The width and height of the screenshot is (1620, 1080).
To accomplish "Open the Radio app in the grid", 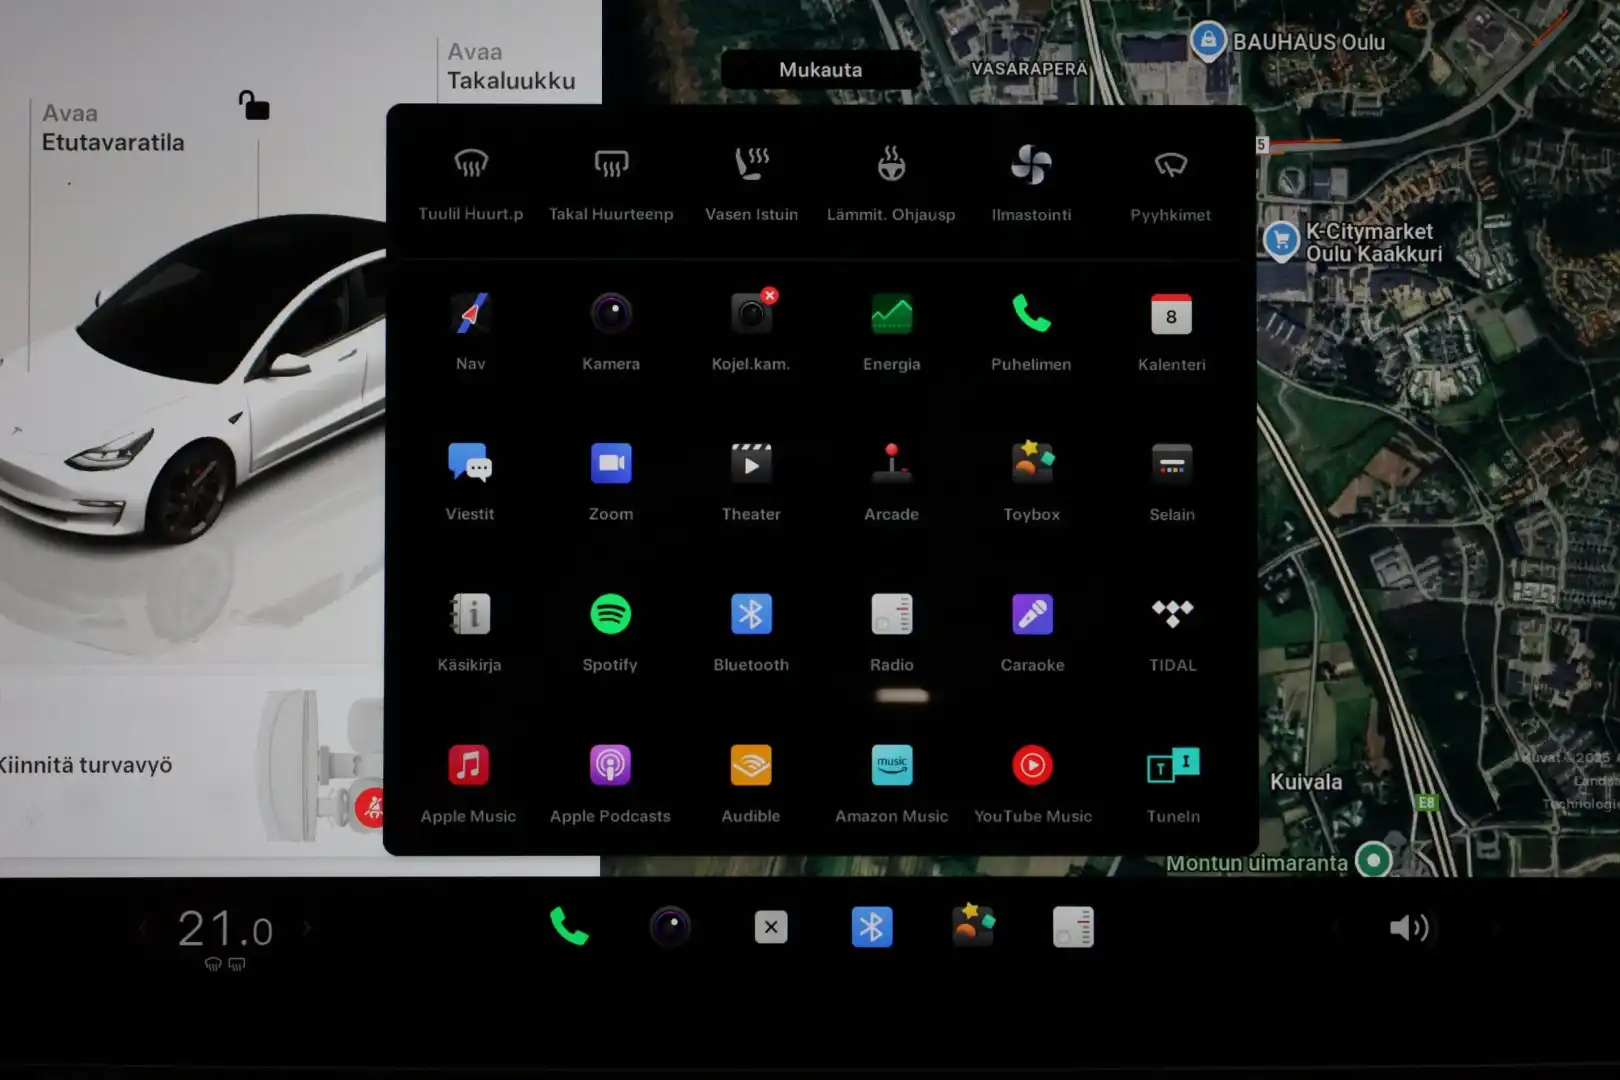I will click(891, 634).
